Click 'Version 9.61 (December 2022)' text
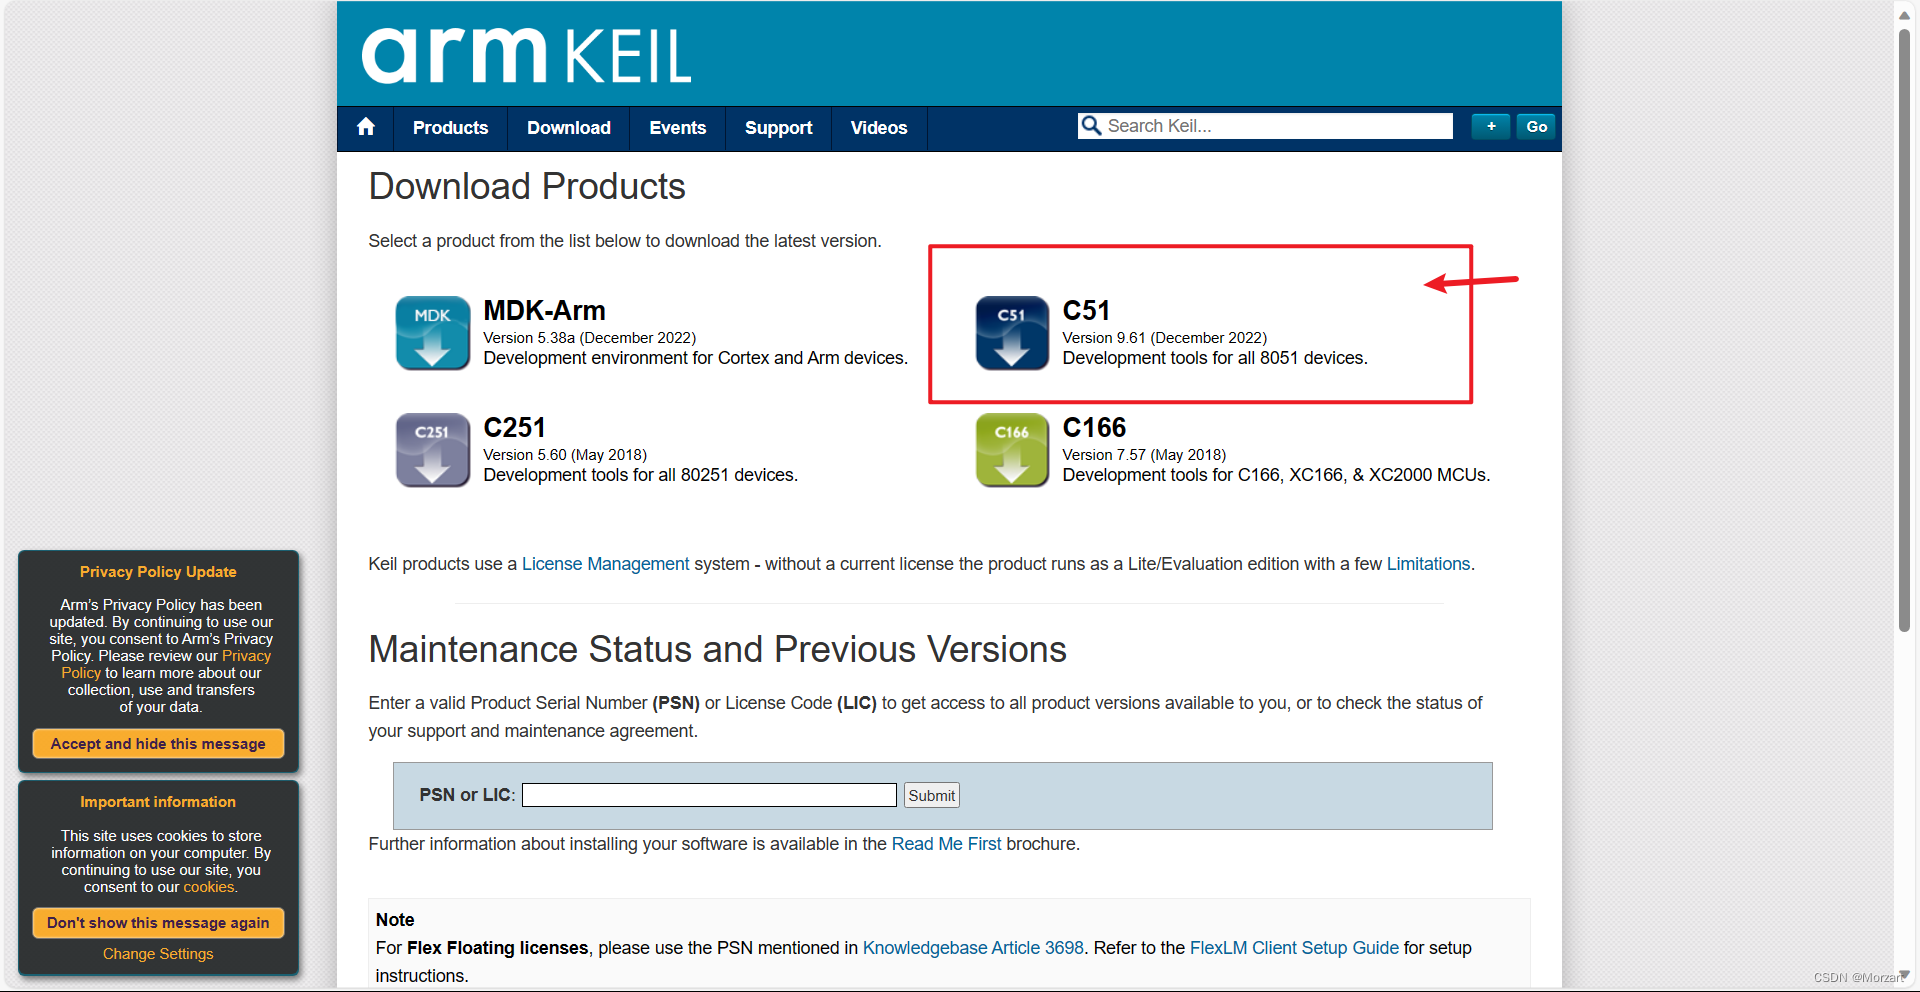The image size is (1920, 992). point(1164,338)
